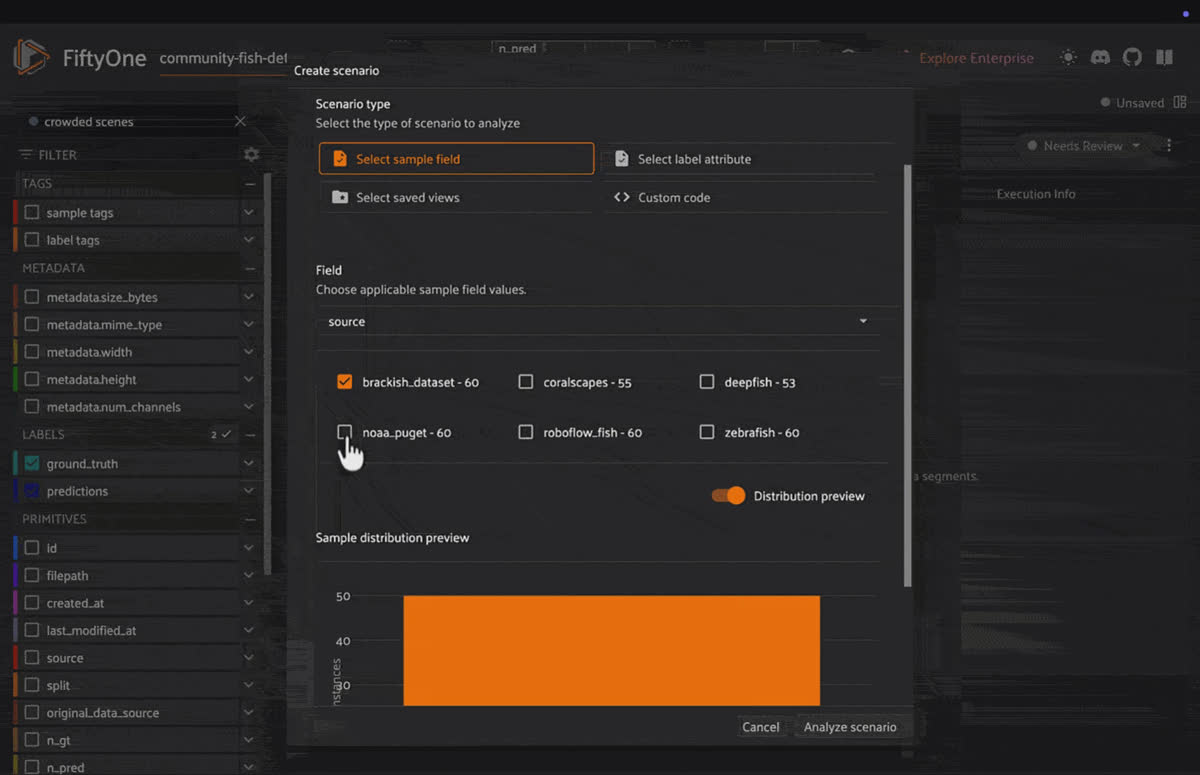Screen dimensions: 1200x775
Task: Click the orange bar in distribution preview
Action: tap(612, 650)
